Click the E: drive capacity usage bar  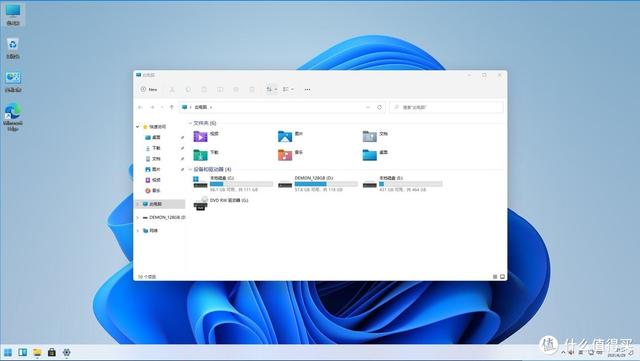point(411,184)
